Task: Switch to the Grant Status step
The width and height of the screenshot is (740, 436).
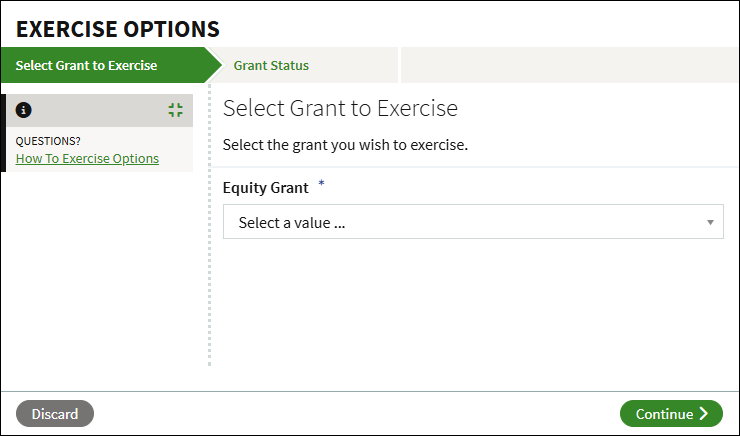Action: click(x=271, y=66)
